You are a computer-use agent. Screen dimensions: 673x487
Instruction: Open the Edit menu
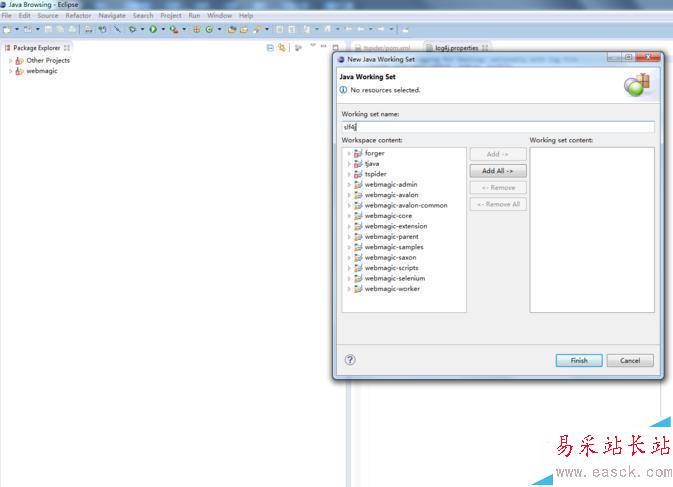(x=24, y=15)
